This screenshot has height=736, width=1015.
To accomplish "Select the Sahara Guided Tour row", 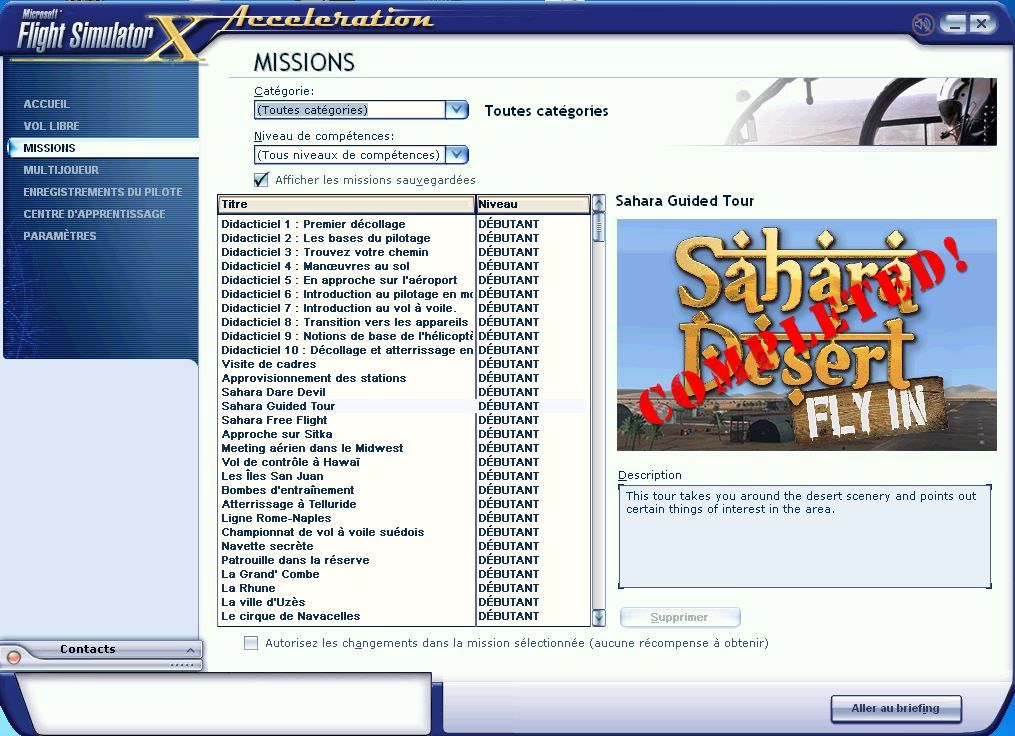I will click(x=403, y=407).
